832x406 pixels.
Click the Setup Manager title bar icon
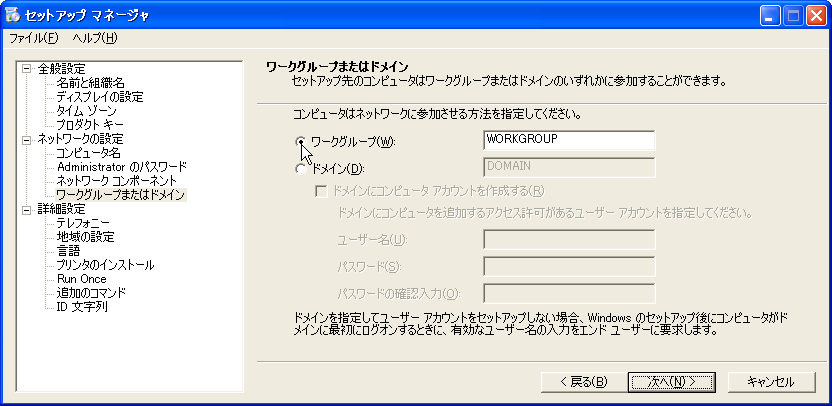13,15
